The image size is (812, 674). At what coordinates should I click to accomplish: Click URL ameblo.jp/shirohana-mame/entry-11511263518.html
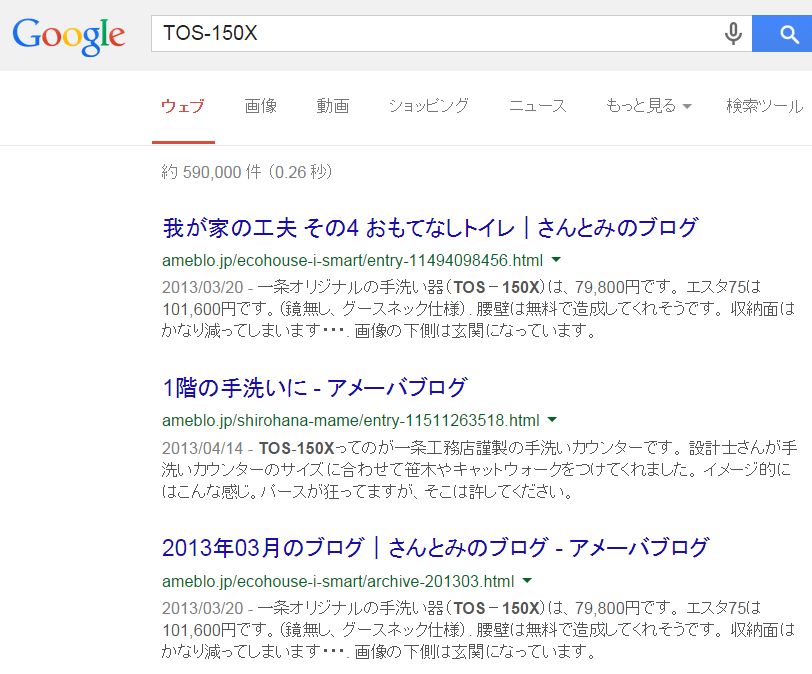[351, 420]
